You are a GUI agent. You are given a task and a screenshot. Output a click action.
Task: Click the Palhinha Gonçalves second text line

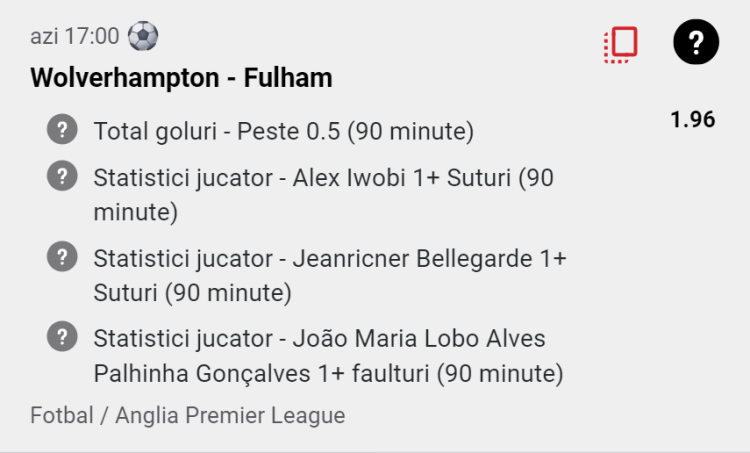[x=329, y=374]
